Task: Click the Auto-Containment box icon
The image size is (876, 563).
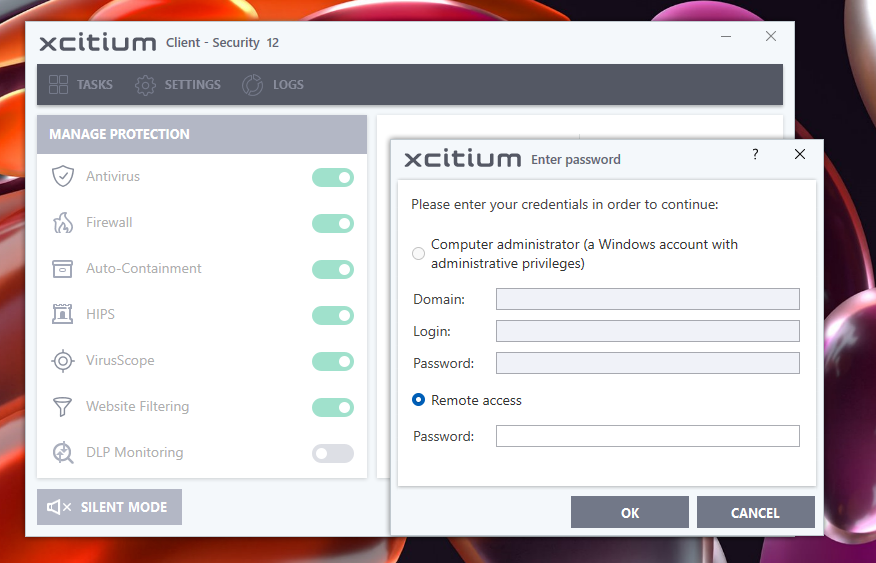Action: point(63,269)
